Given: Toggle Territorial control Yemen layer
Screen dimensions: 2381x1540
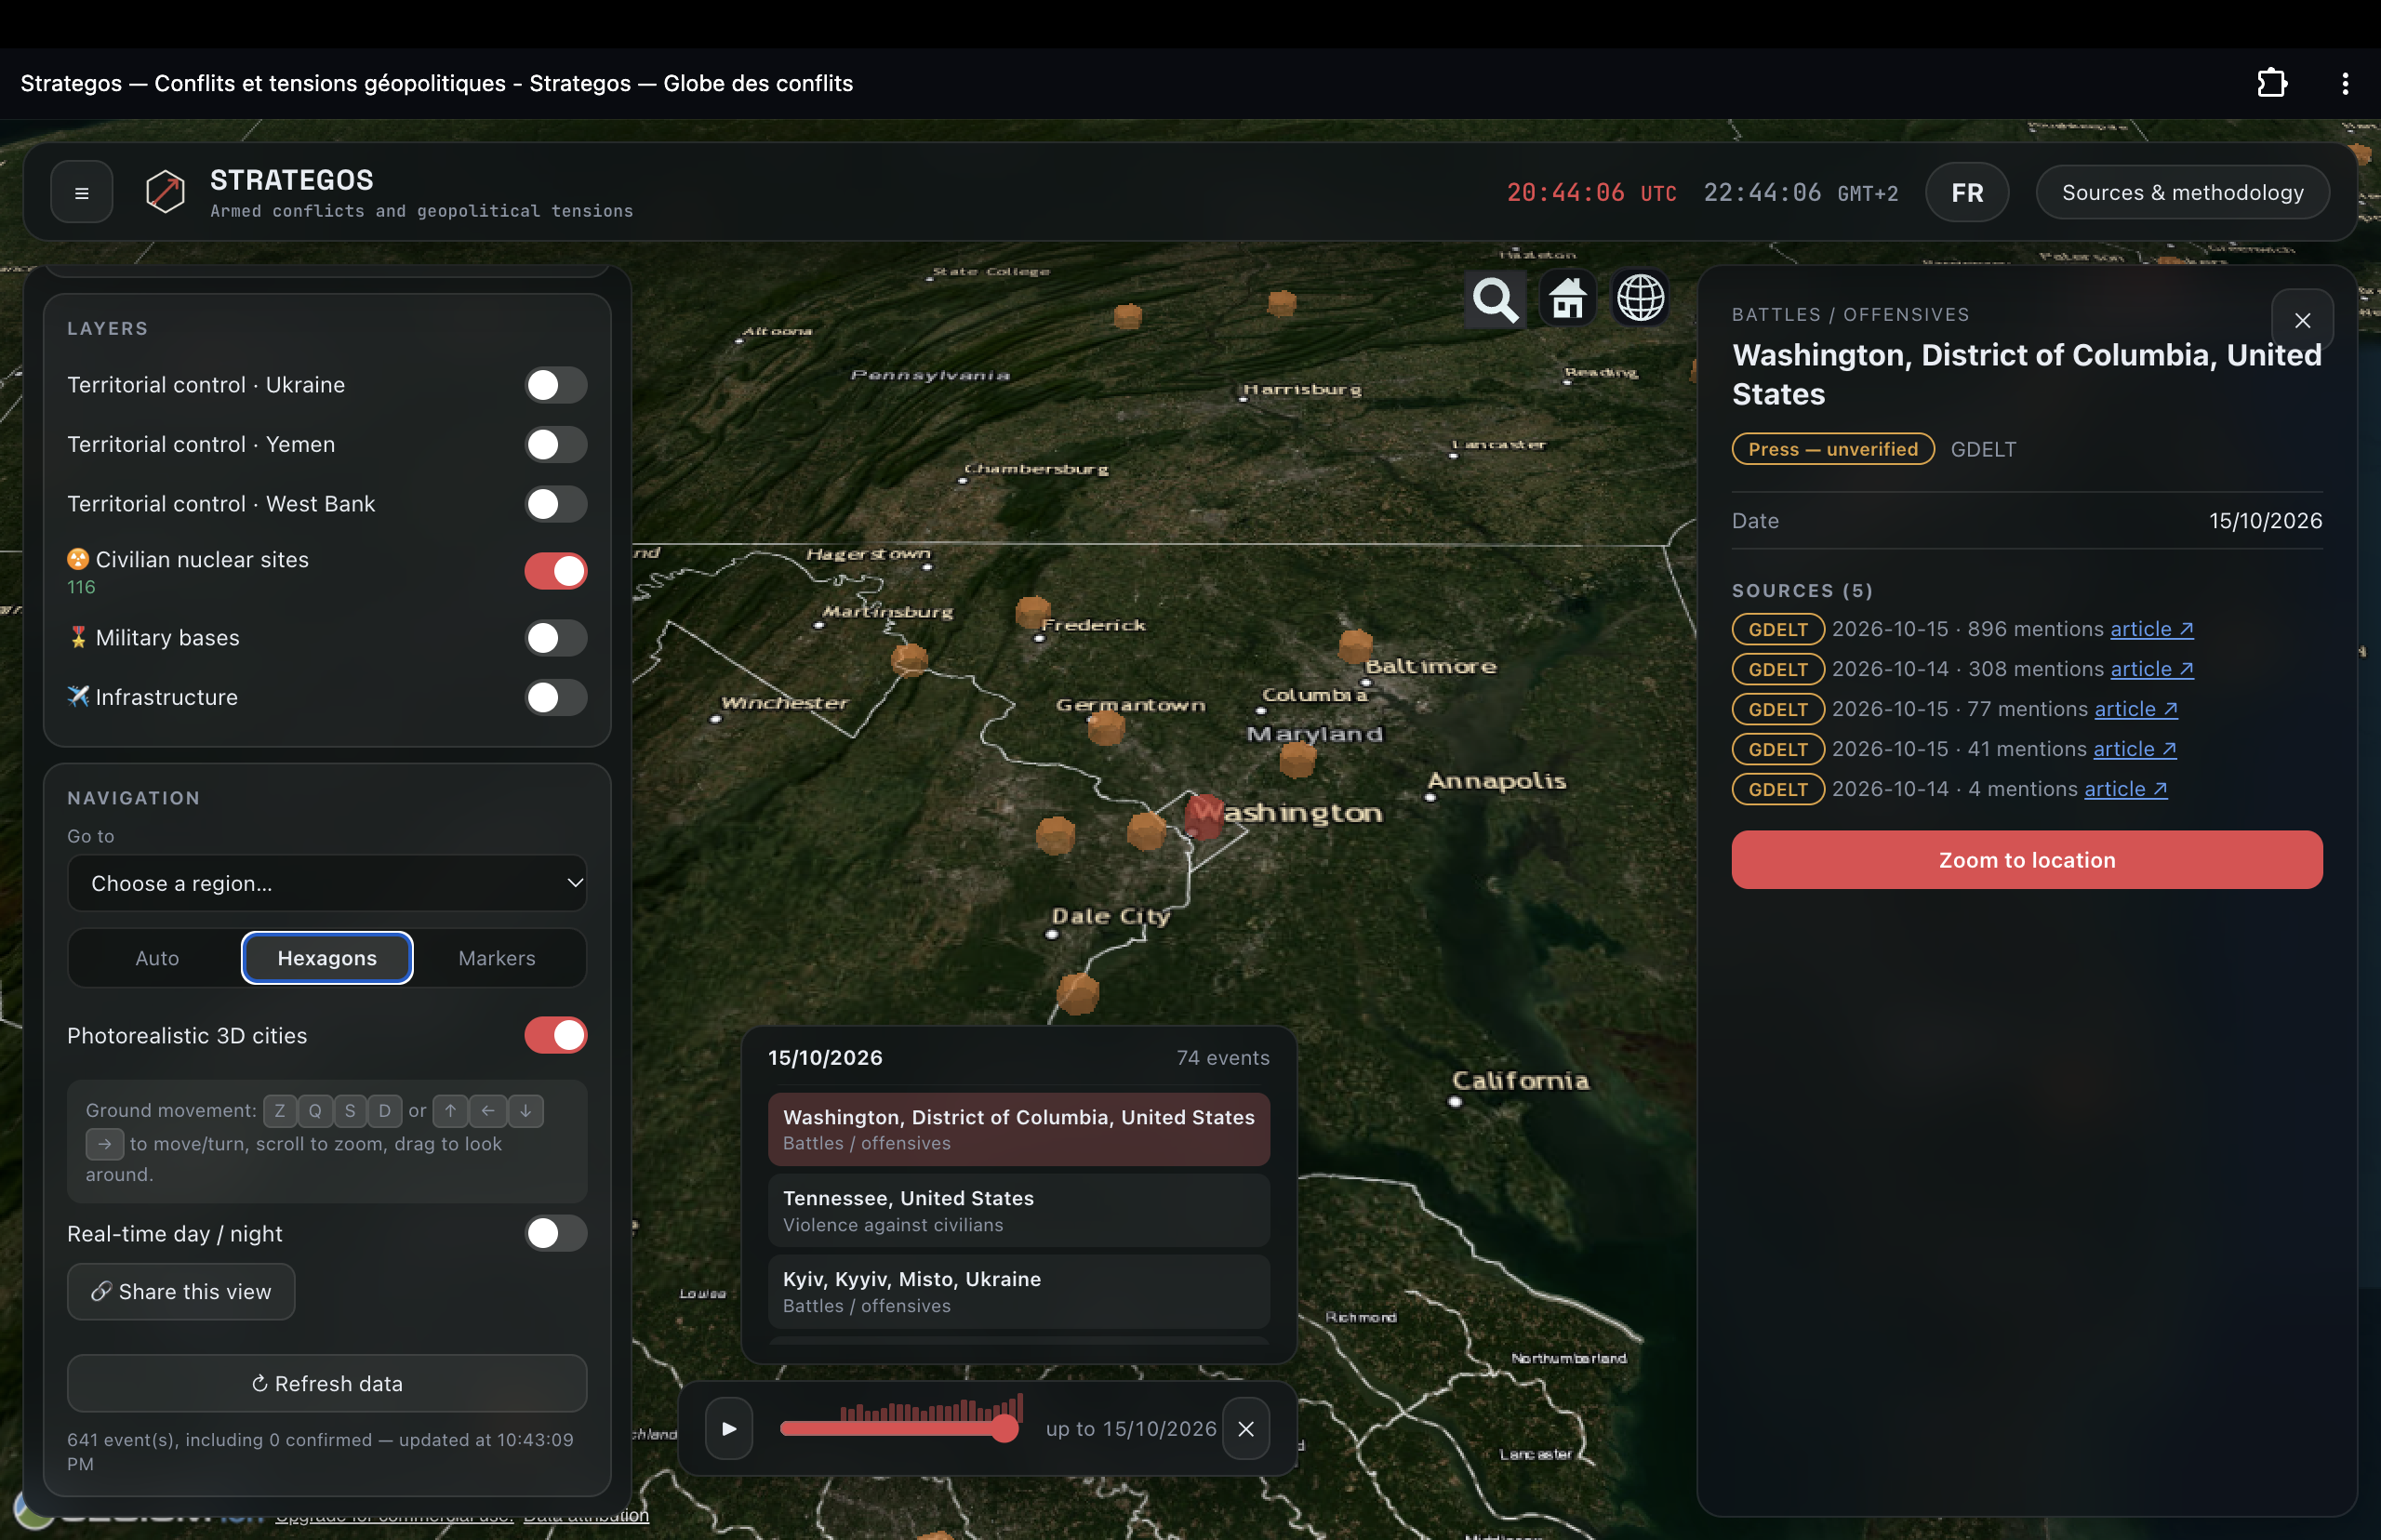Looking at the screenshot, I should [556, 444].
